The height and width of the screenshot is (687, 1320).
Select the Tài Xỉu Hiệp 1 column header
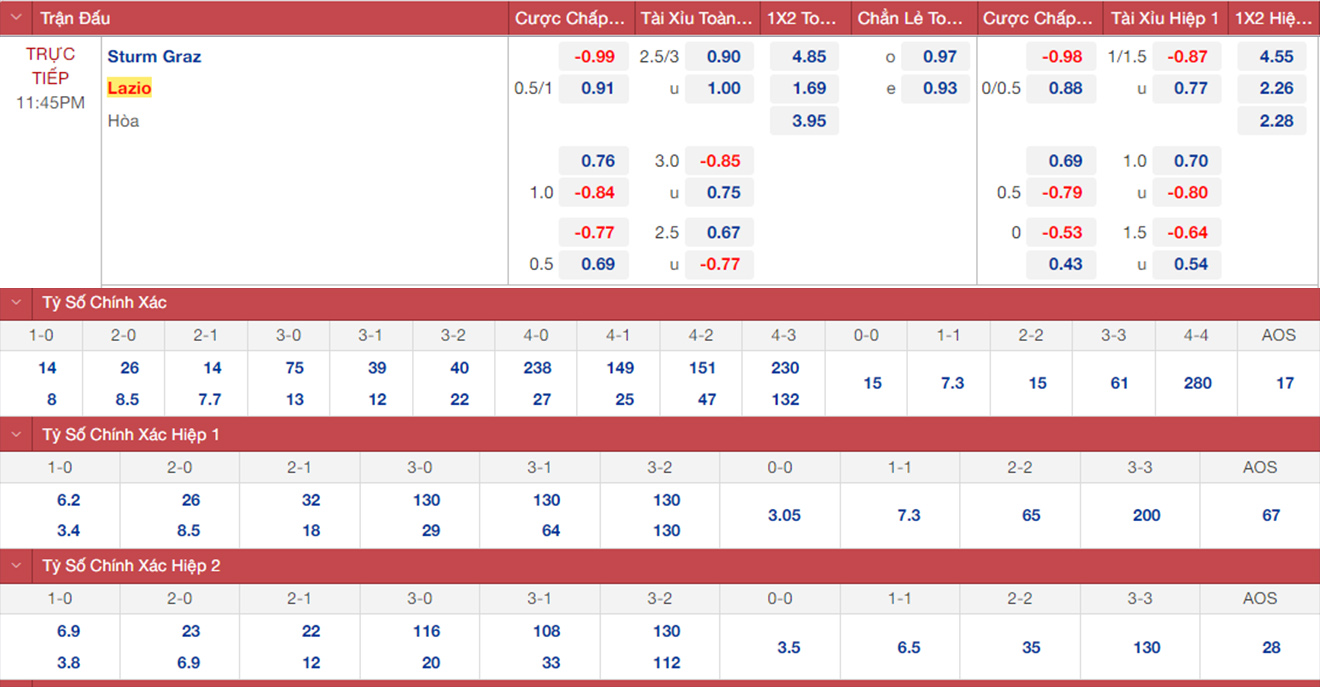point(1164,18)
